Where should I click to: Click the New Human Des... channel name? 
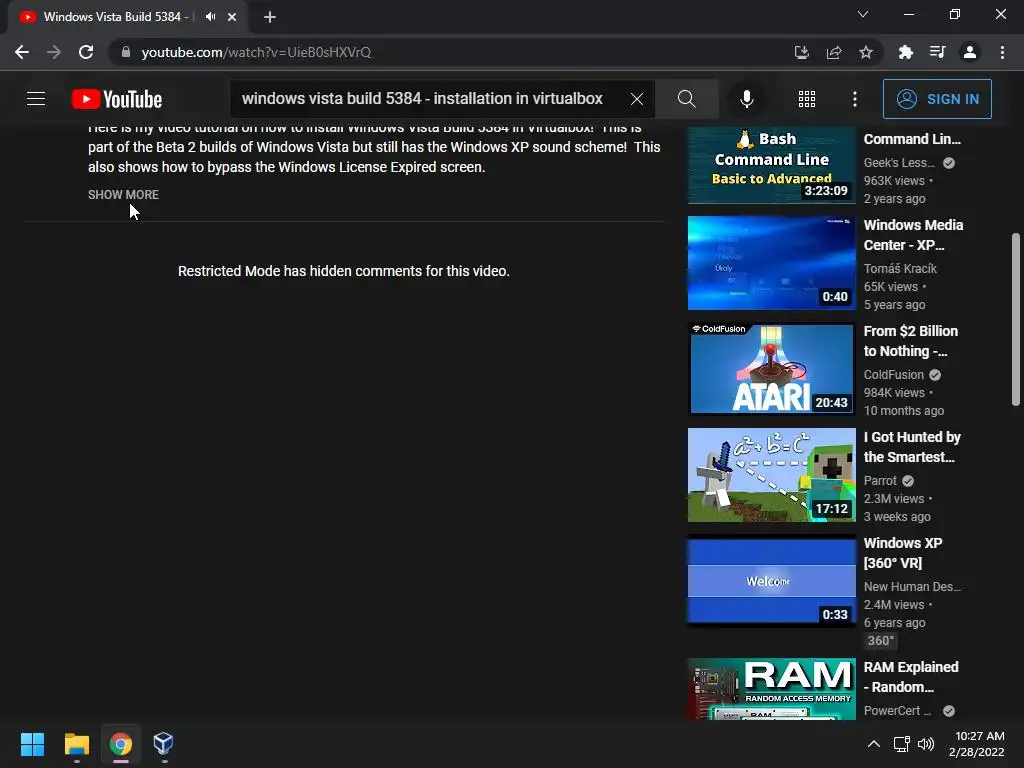click(912, 586)
